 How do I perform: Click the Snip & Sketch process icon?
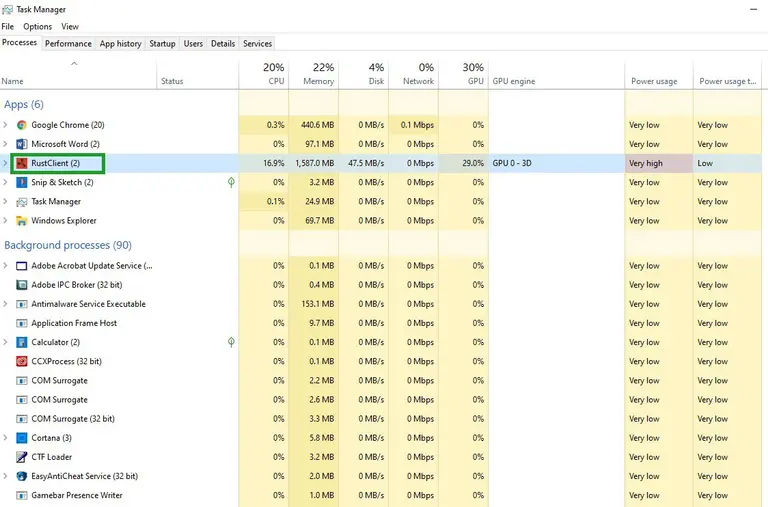coord(22,182)
